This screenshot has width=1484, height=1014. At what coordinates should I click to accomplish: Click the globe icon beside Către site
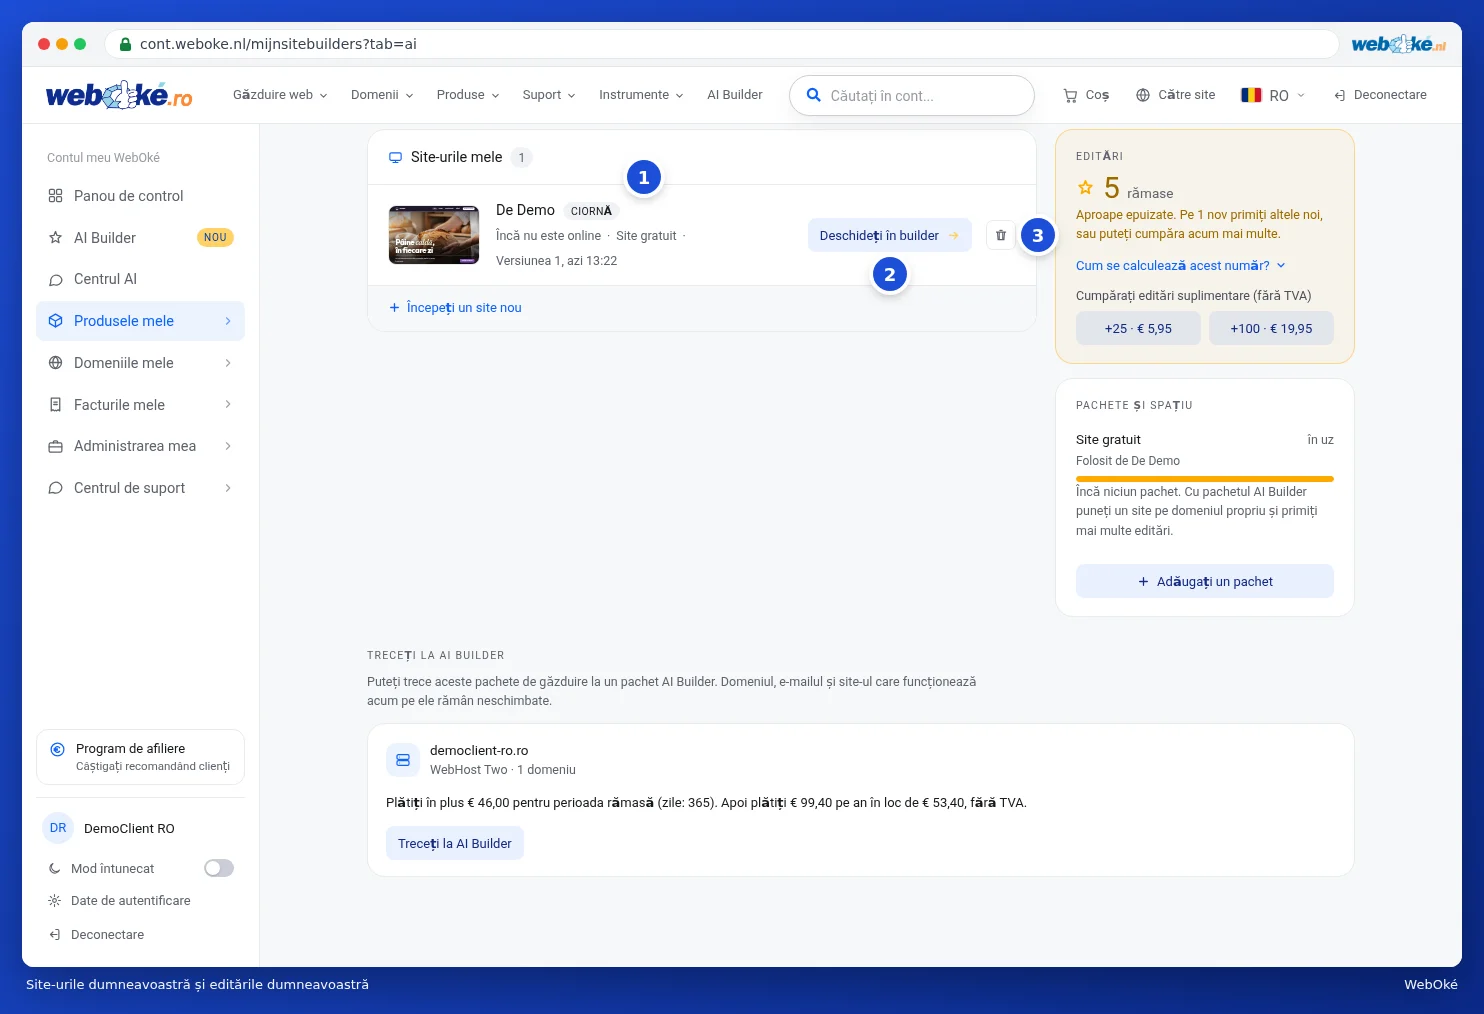click(x=1143, y=95)
